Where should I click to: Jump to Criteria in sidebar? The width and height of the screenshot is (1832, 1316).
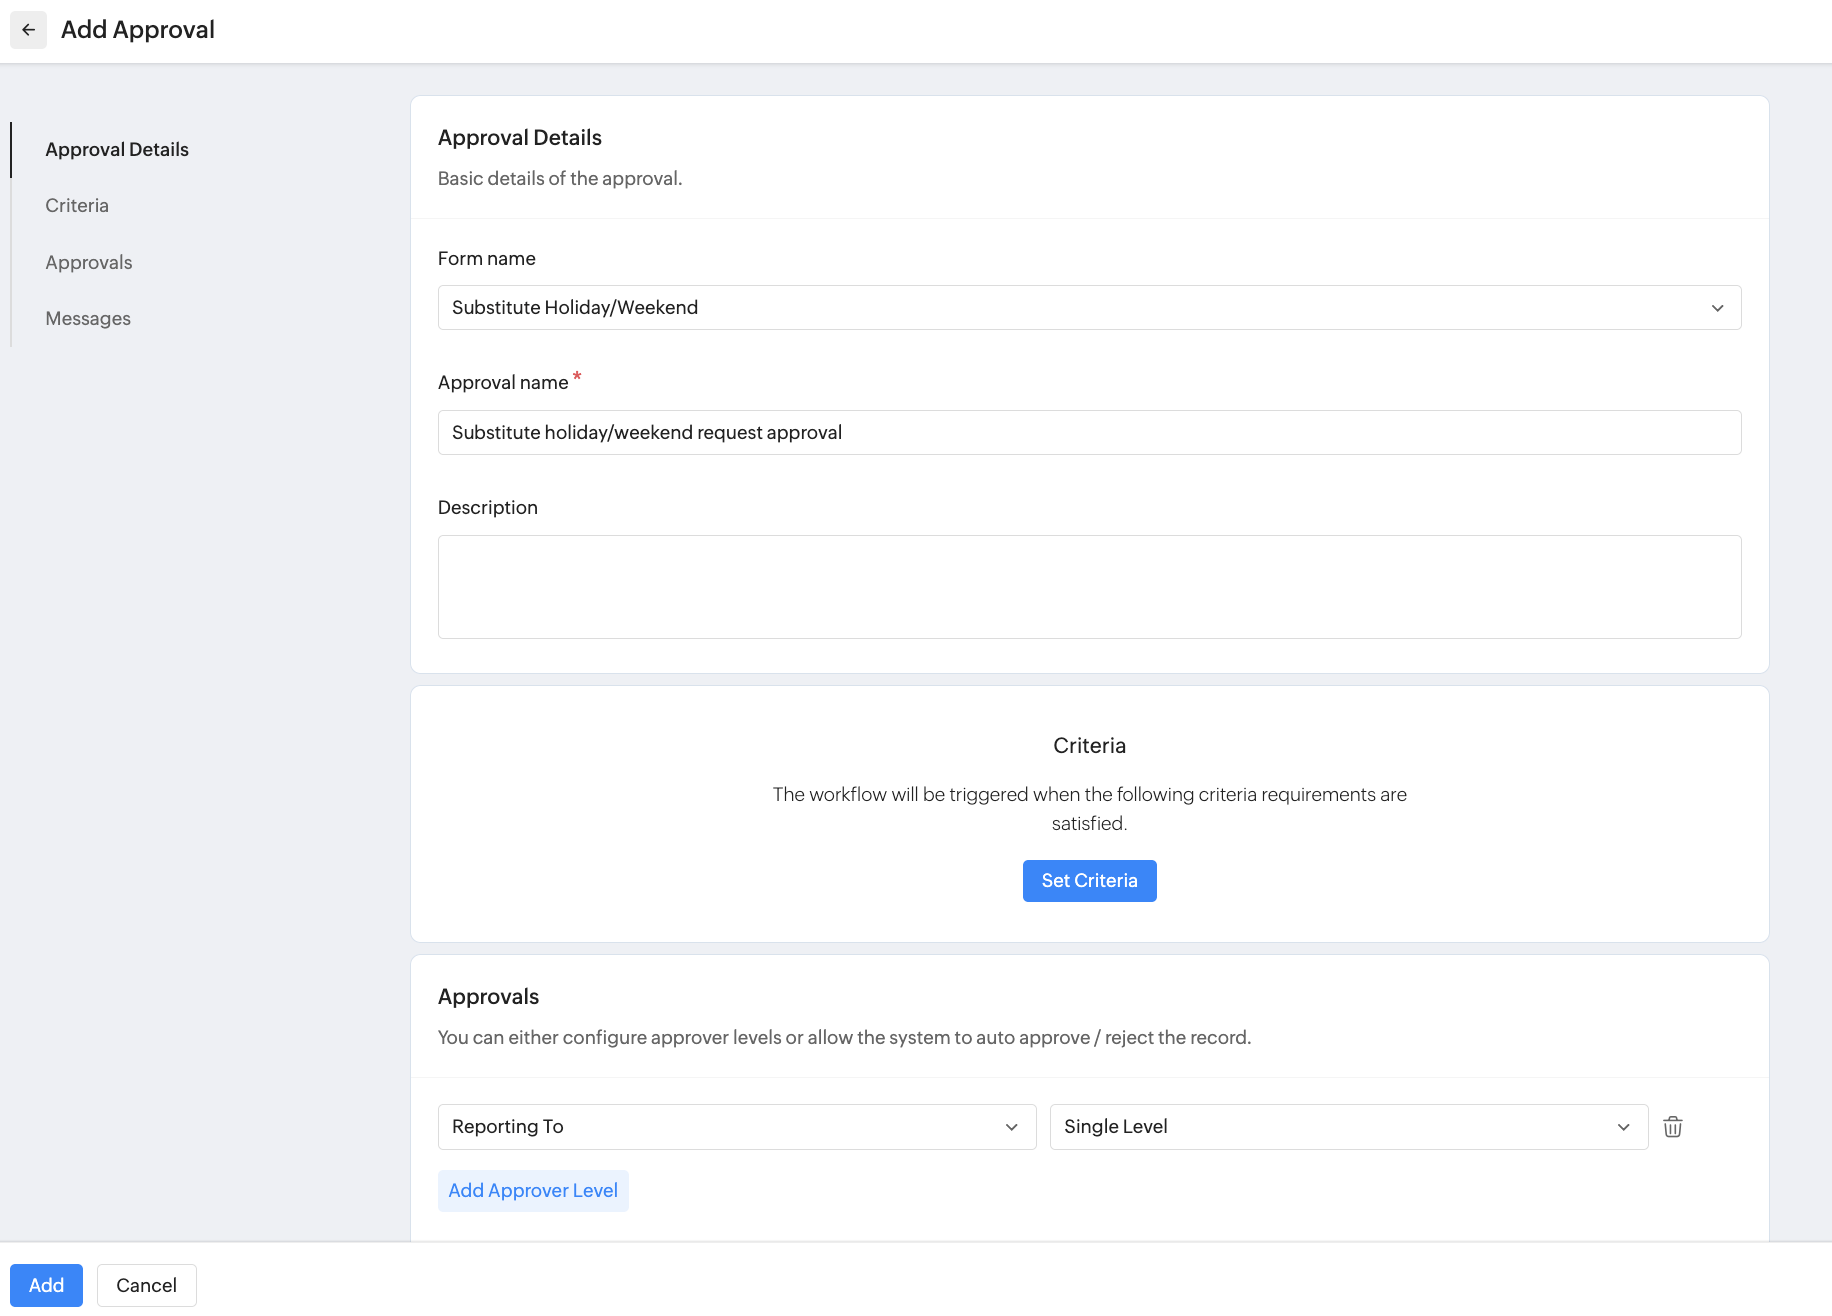pyautogui.click(x=77, y=206)
